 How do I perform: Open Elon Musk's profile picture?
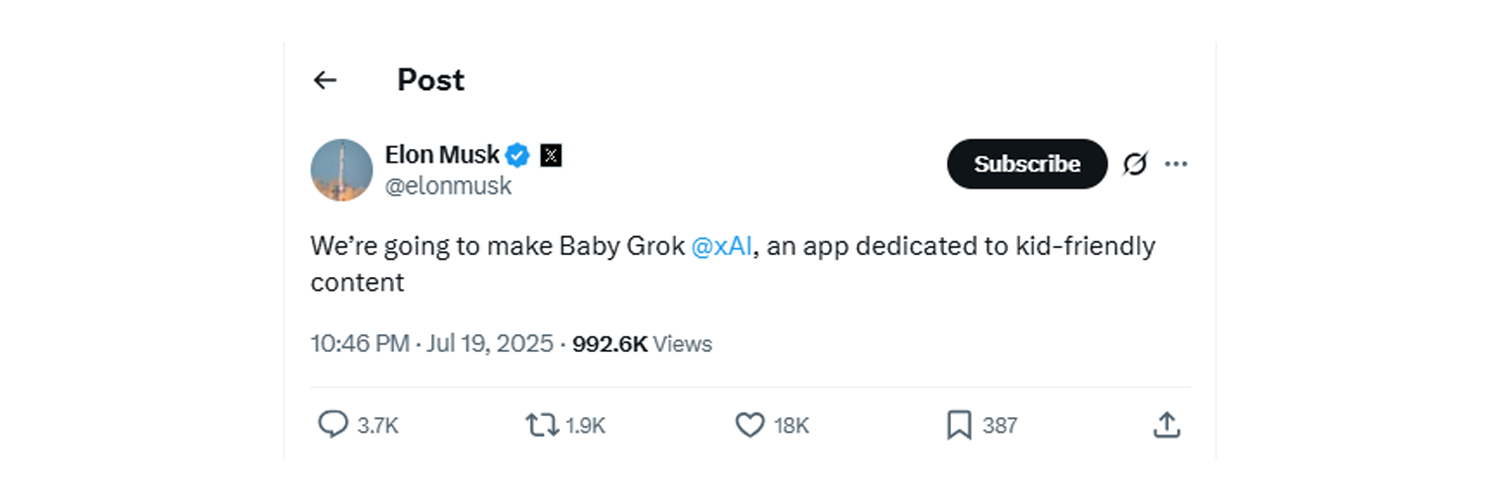(x=341, y=170)
